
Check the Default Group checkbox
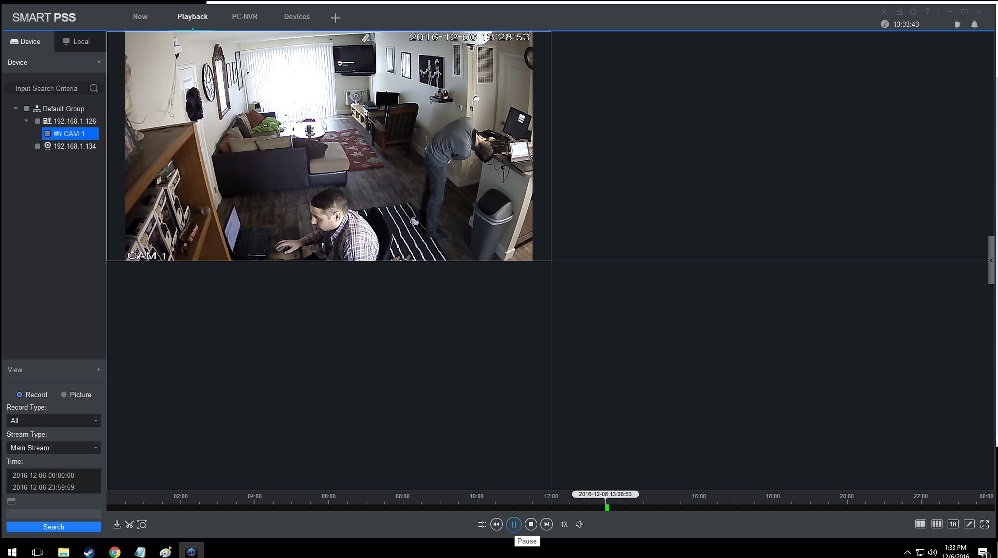click(26, 109)
